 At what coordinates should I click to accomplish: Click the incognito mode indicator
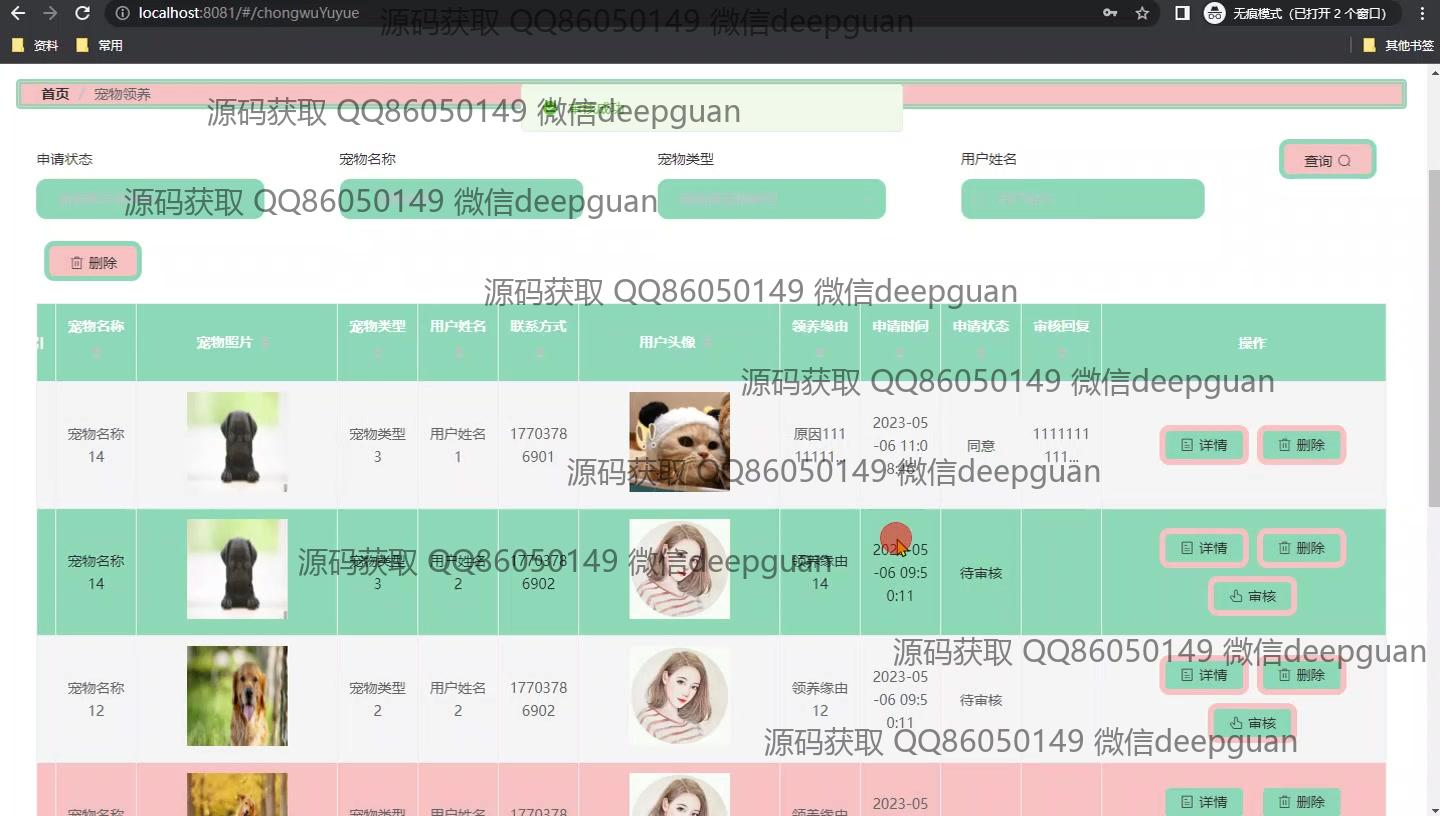(1298, 14)
